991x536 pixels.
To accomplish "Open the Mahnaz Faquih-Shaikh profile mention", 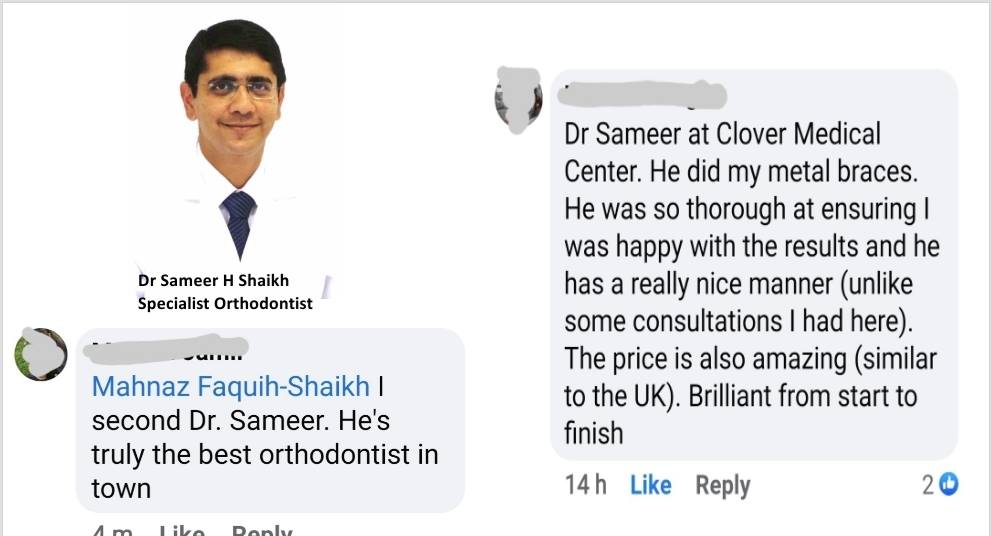I will click(230, 386).
